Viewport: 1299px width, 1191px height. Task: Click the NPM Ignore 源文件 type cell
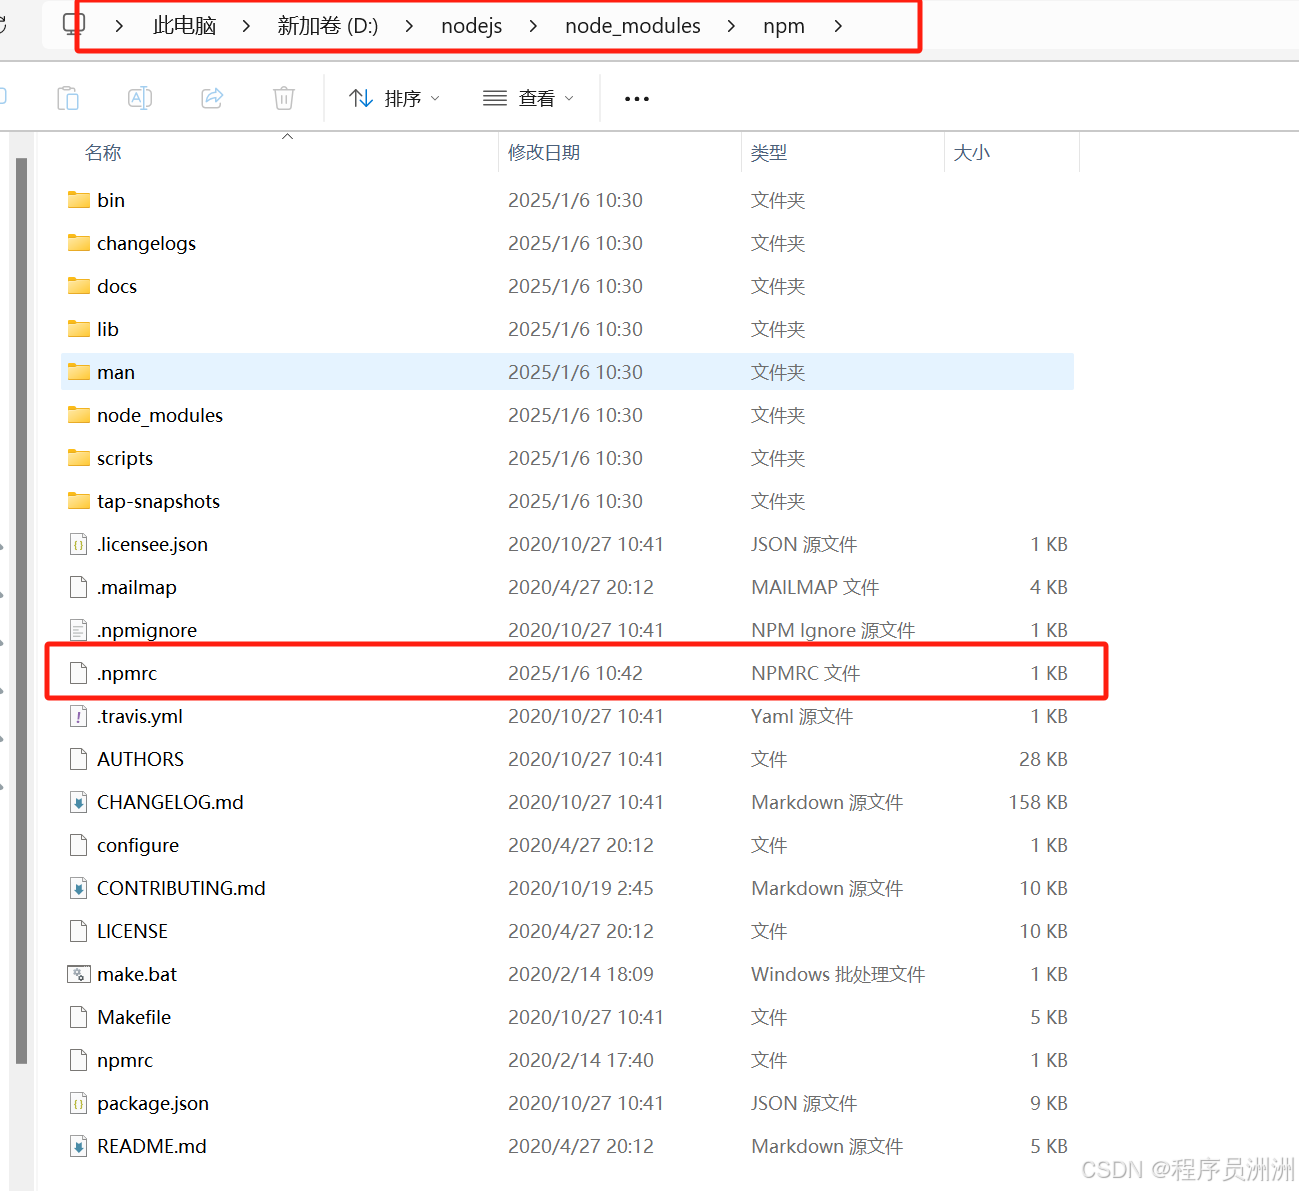point(833,630)
